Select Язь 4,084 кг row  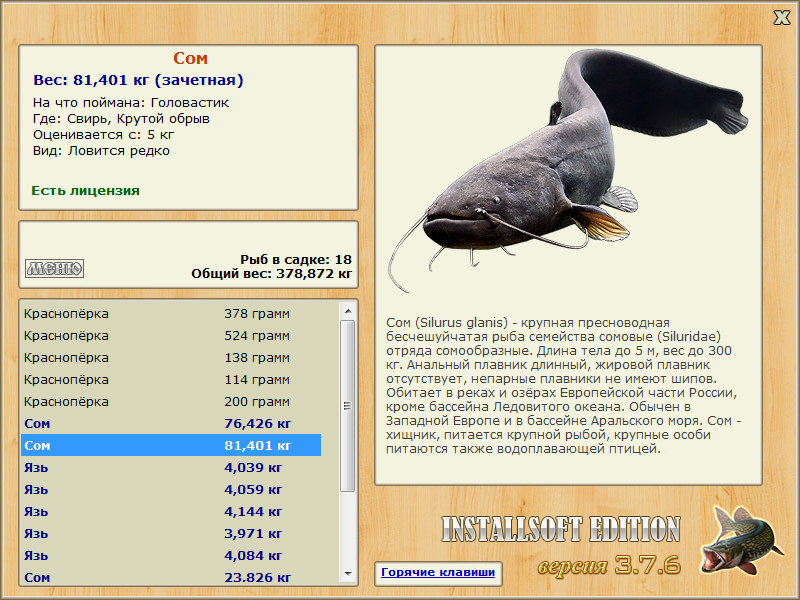coord(171,555)
